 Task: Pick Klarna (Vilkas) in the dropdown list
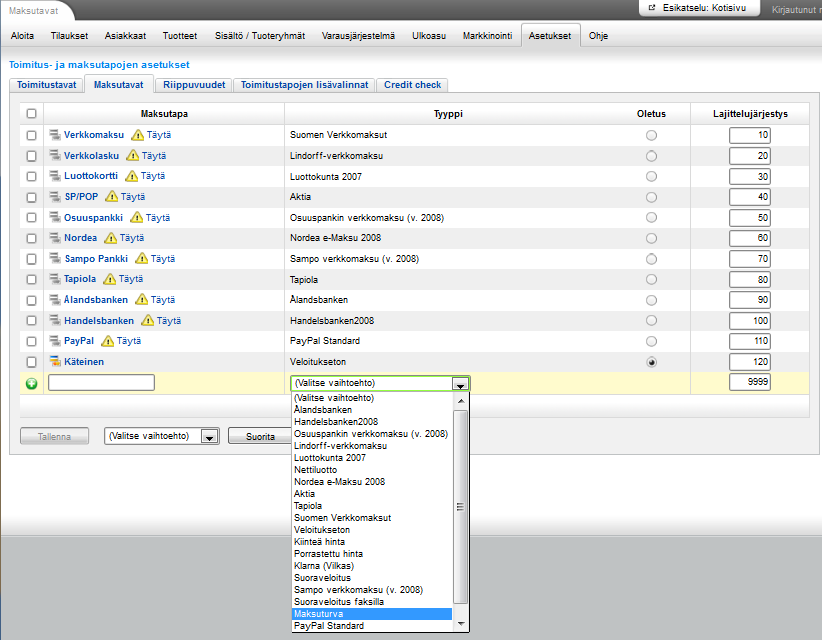(x=372, y=566)
